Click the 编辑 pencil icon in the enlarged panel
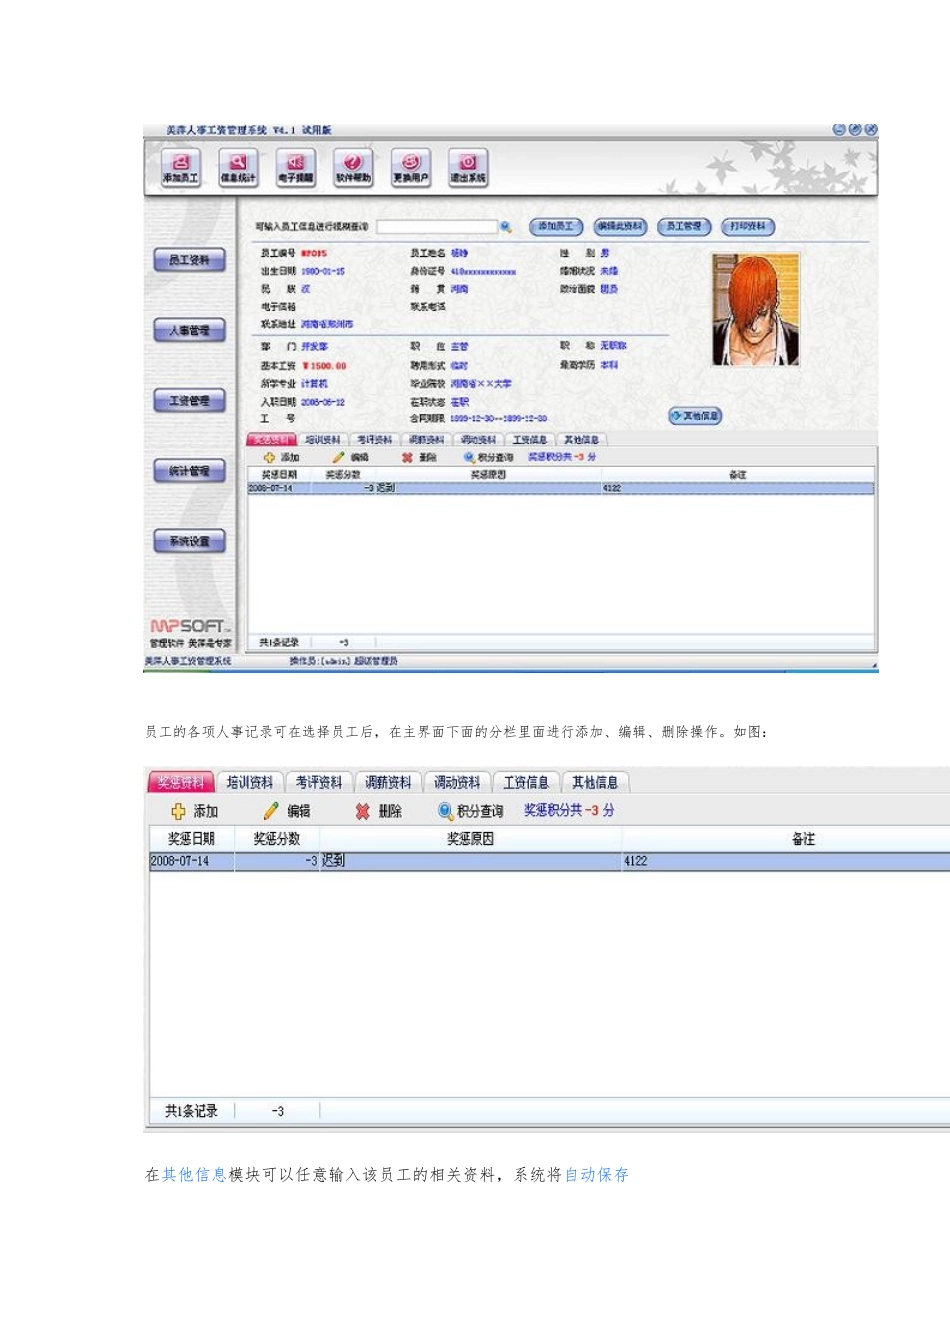Image resolution: width=950 pixels, height=1344 pixels. pyautogui.click(x=270, y=811)
